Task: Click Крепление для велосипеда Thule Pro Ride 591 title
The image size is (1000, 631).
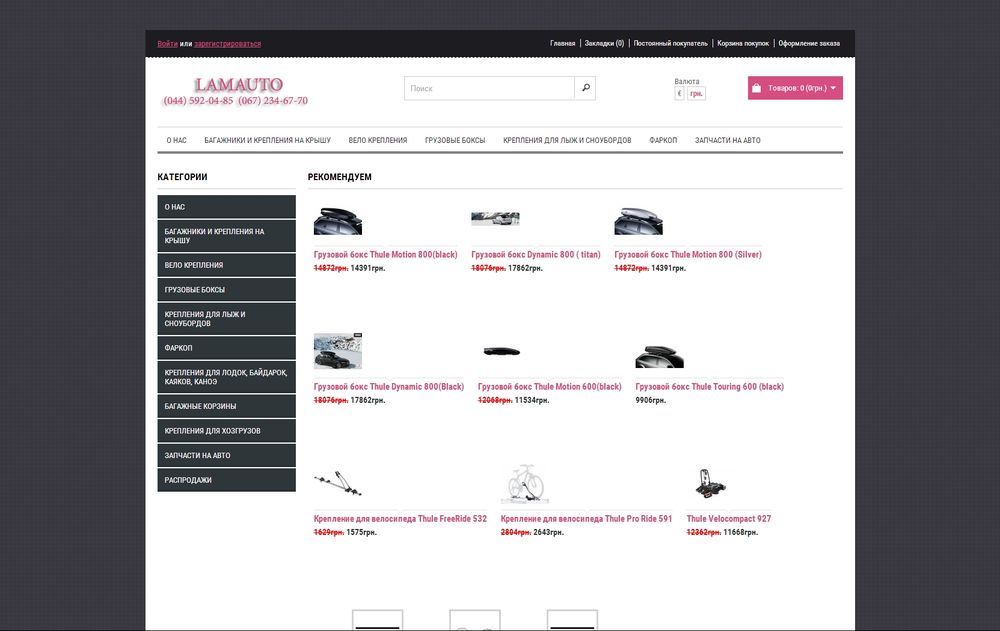Action: click(586, 519)
